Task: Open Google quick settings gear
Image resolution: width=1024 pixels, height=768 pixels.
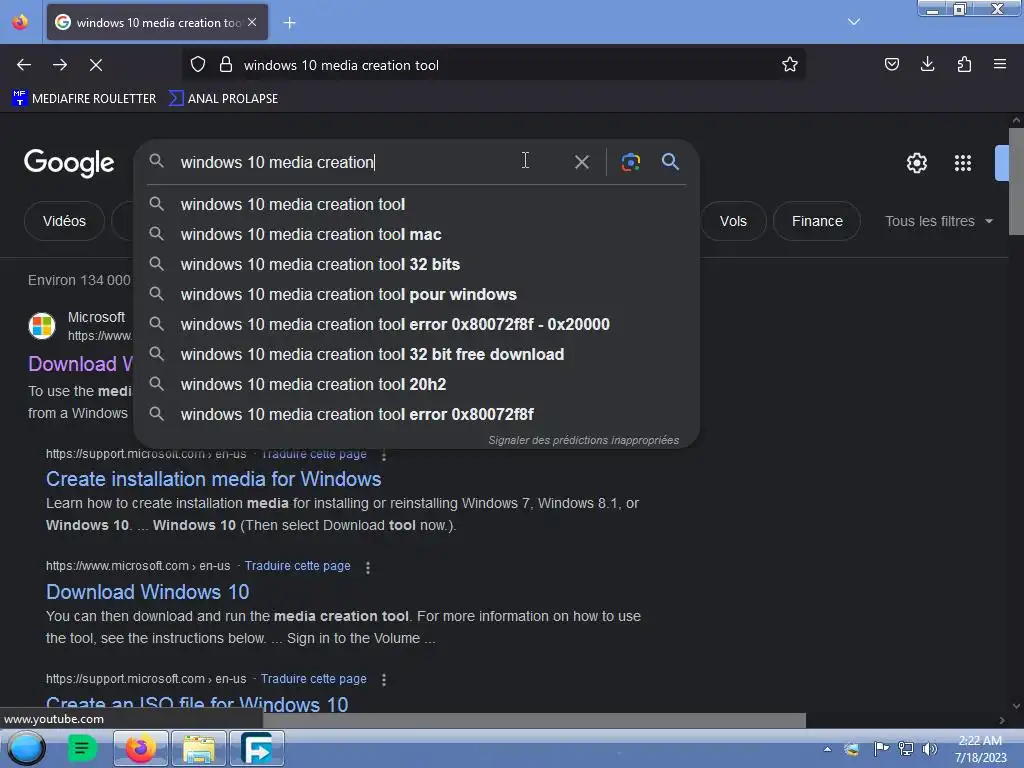Action: click(x=917, y=163)
